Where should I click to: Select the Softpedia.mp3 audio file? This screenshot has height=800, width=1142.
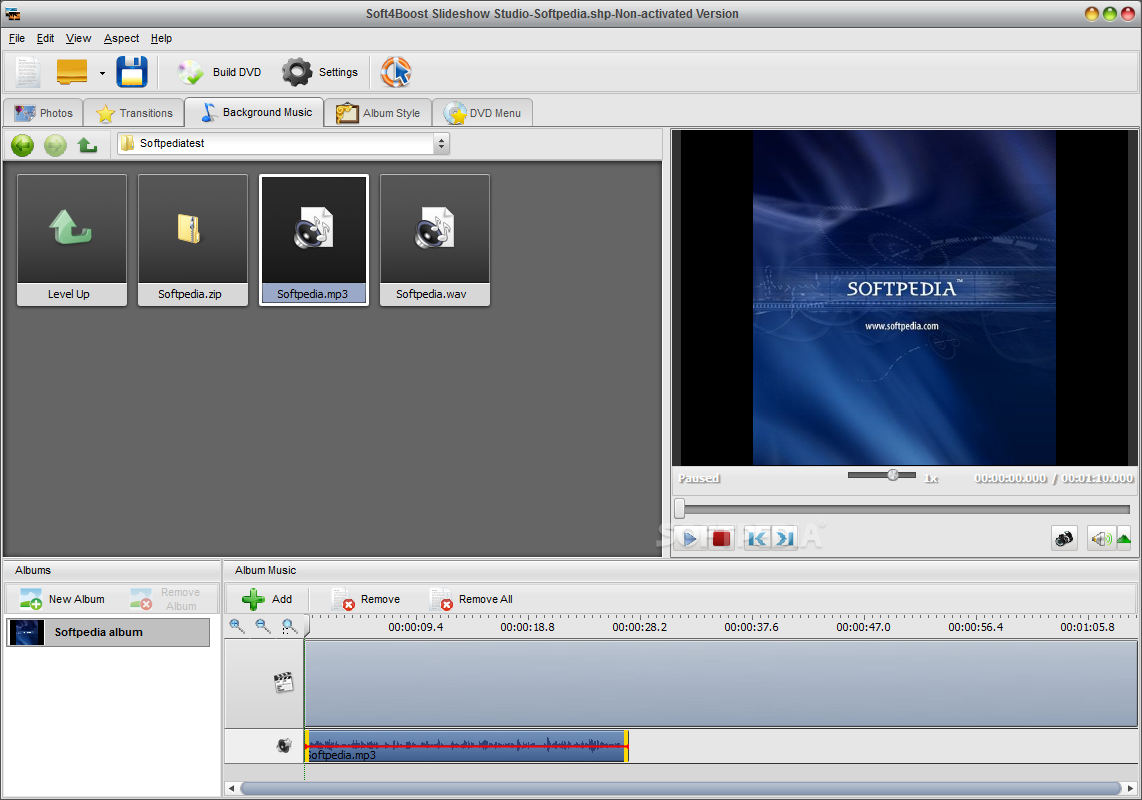[314, 240]
